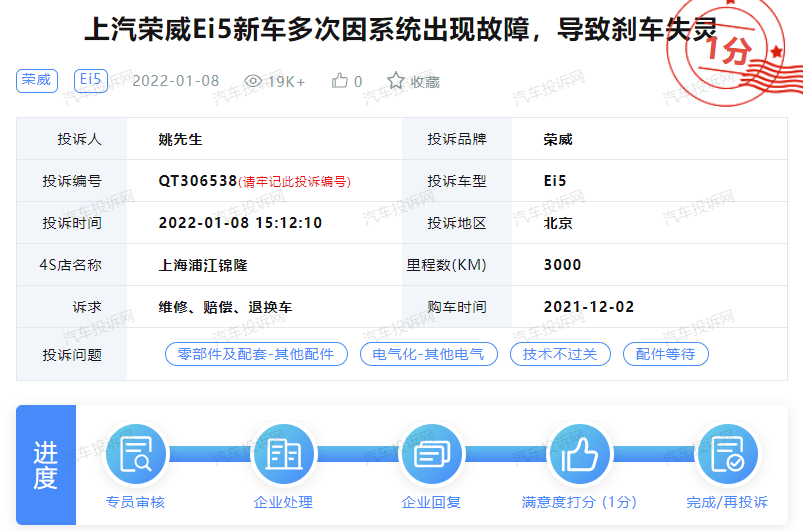Click the 收藏 label

pyautogui.click(x=425, y=82)
